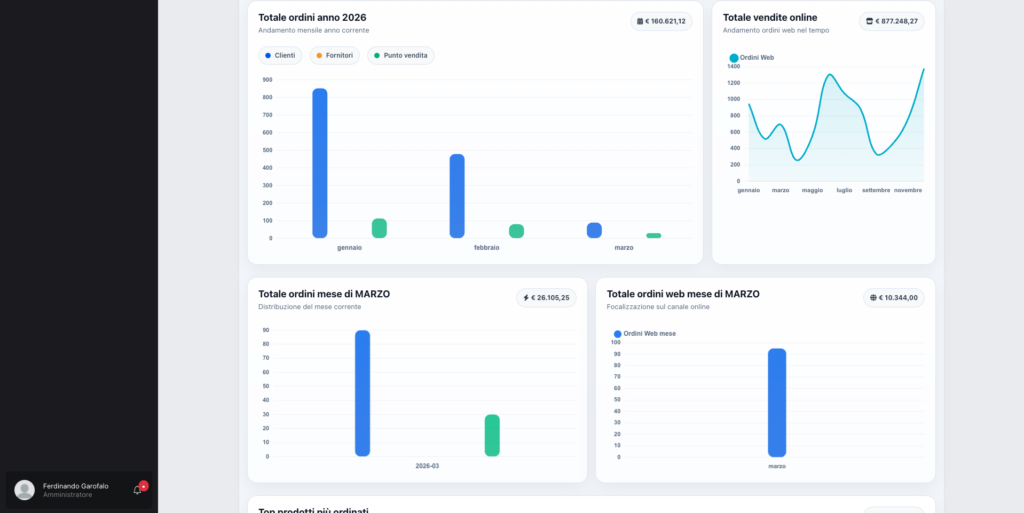Click the Totale vendite online heading

[769, 17]
